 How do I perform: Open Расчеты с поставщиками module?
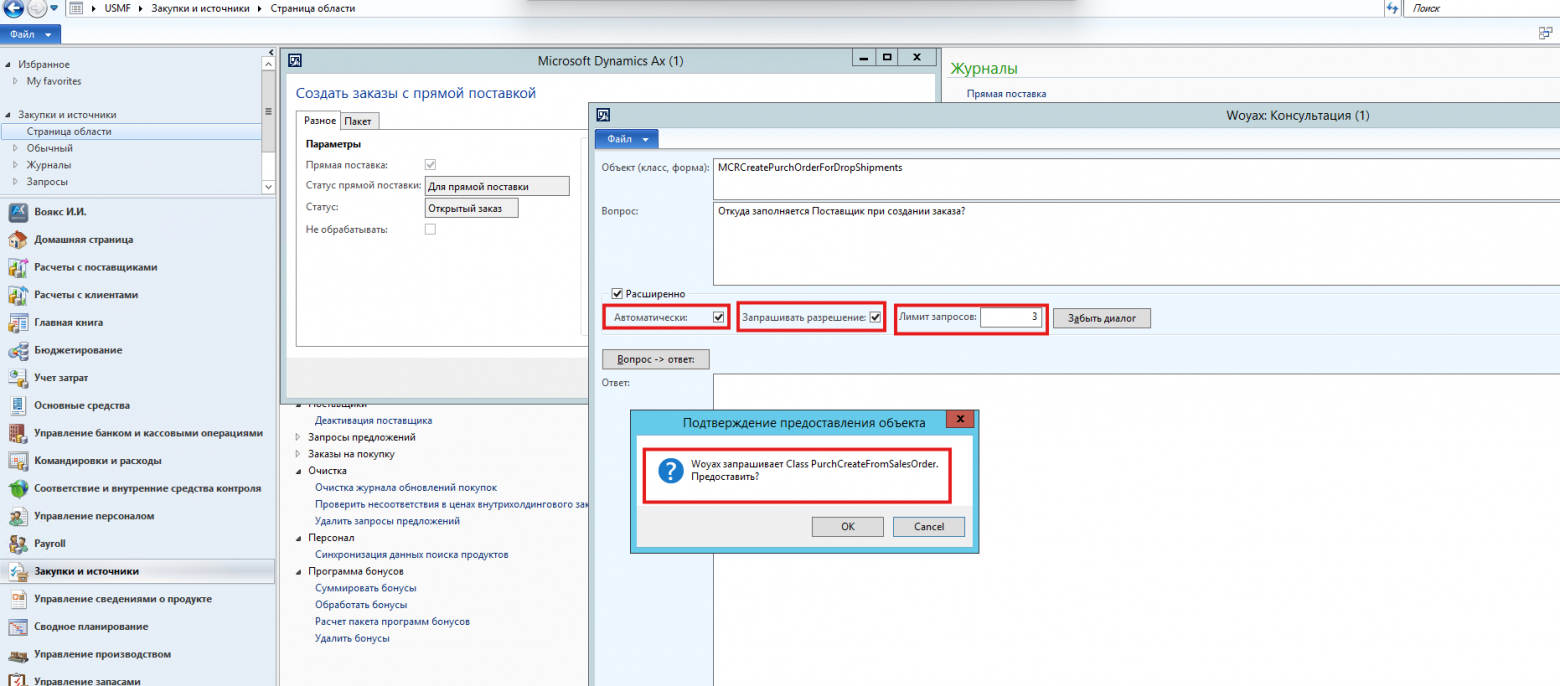pyautogui.click(x=96, y=268)
